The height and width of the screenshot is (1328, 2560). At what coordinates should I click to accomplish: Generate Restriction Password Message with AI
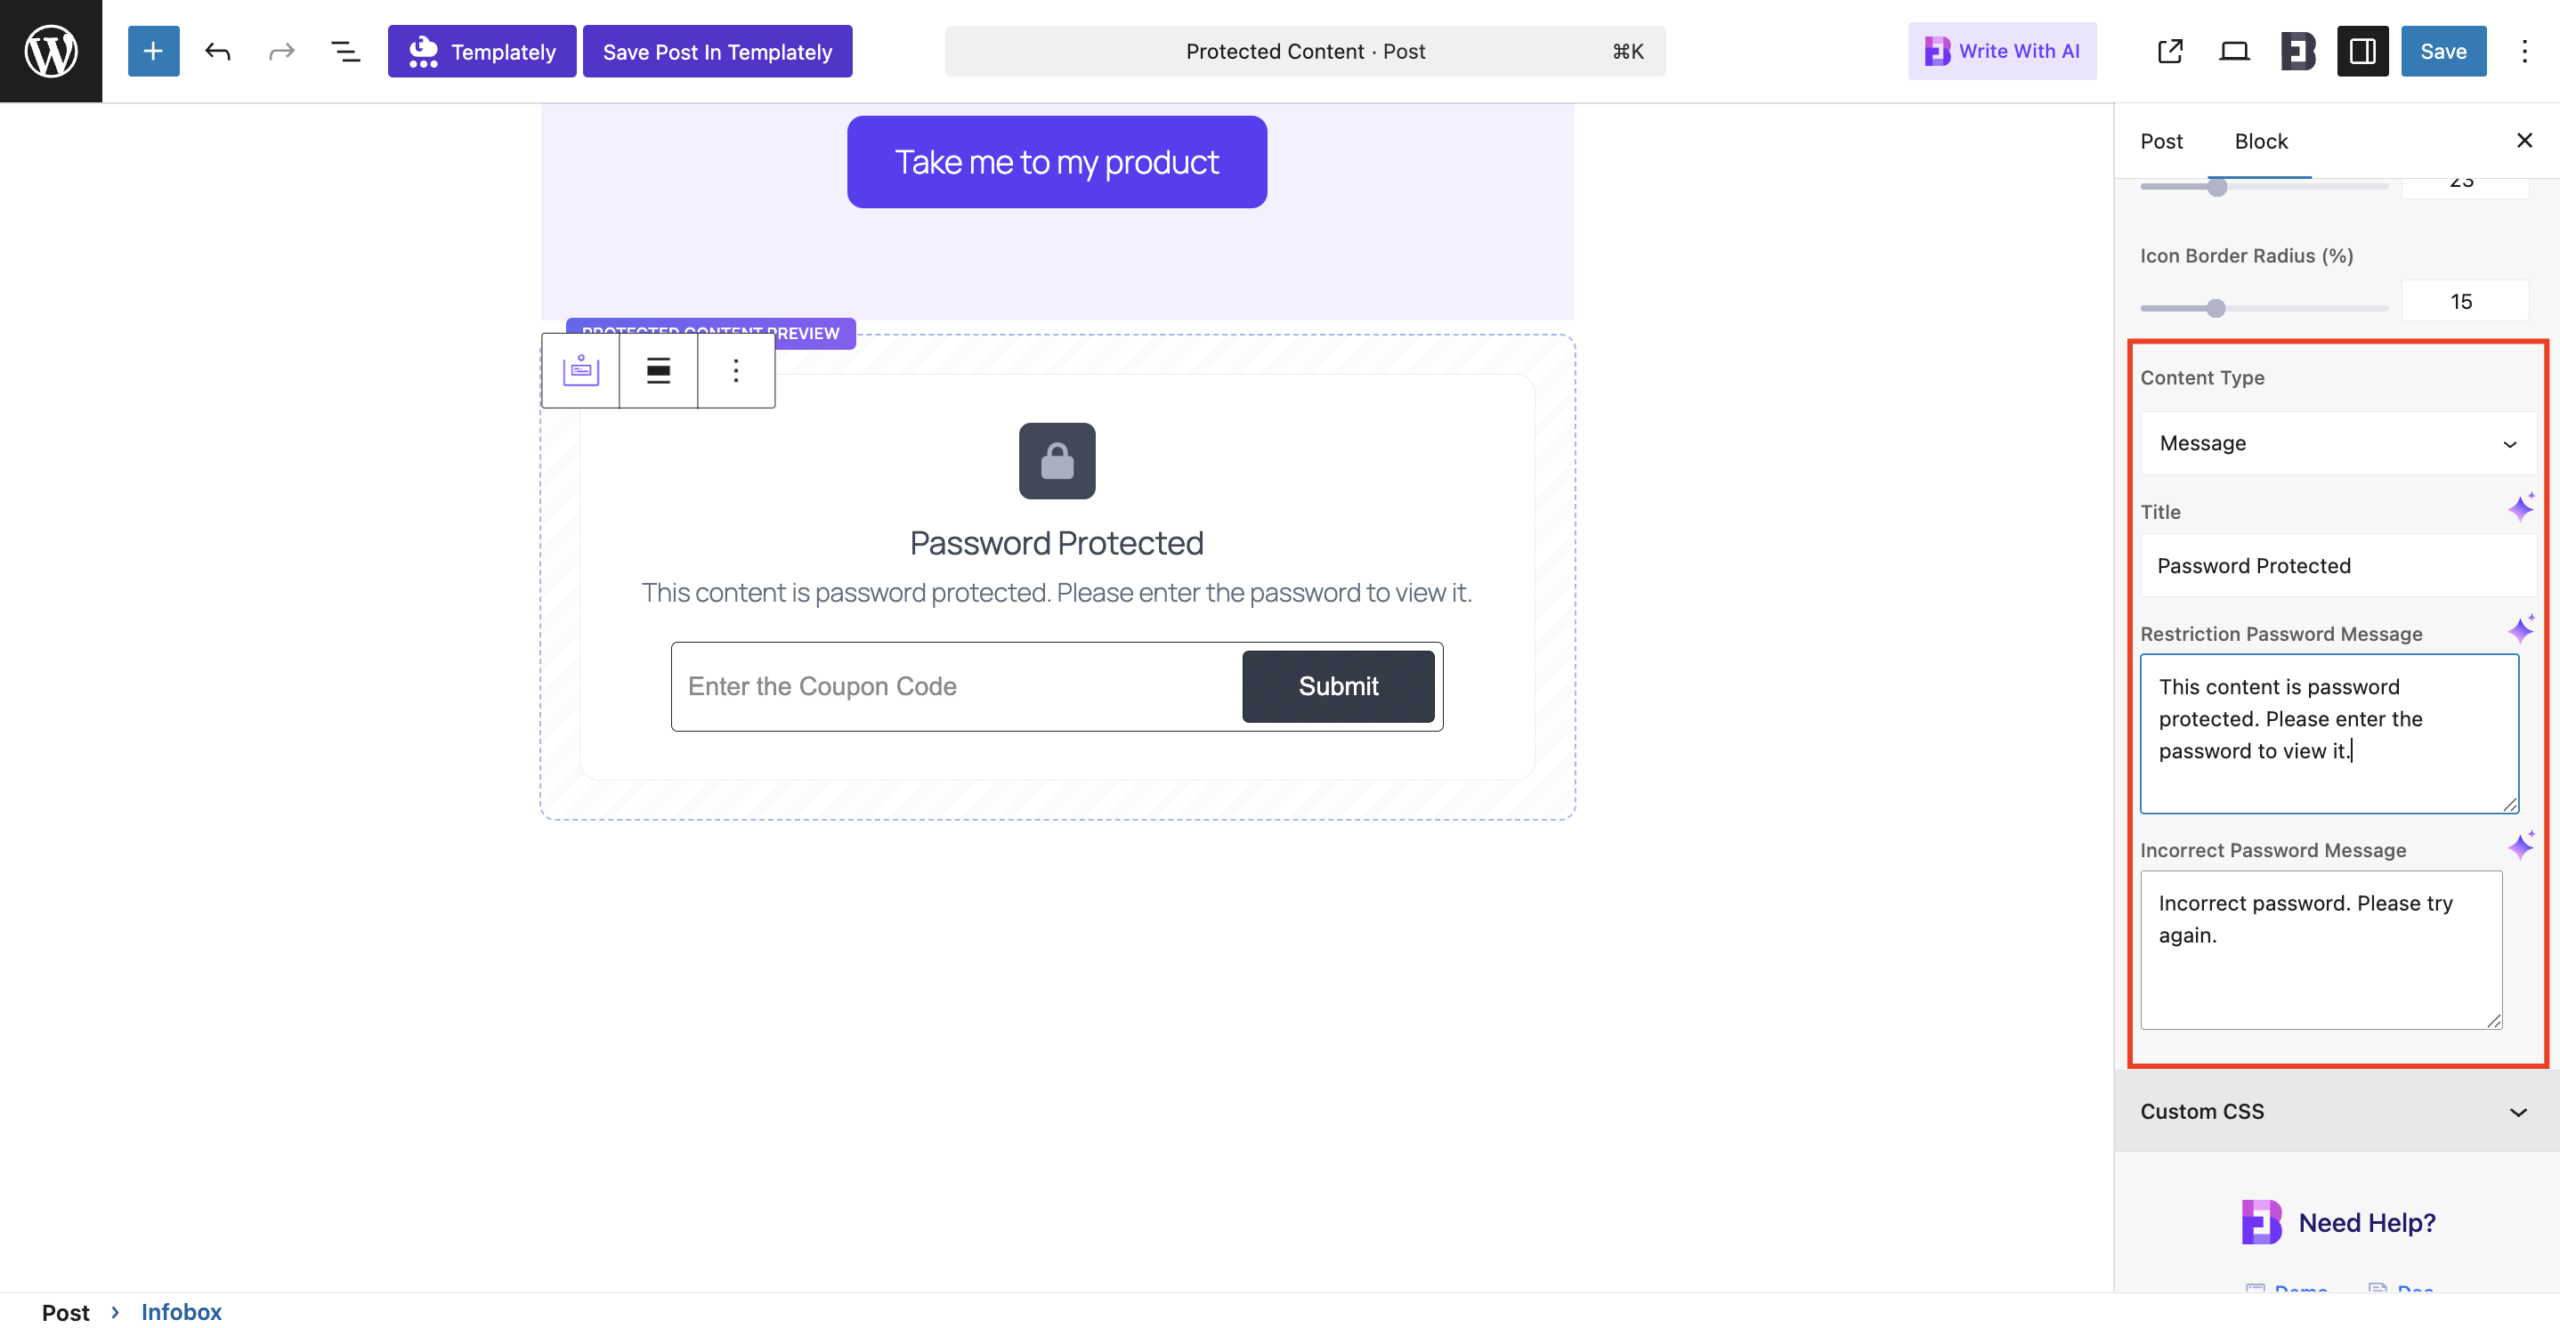tap(2520, 629)
